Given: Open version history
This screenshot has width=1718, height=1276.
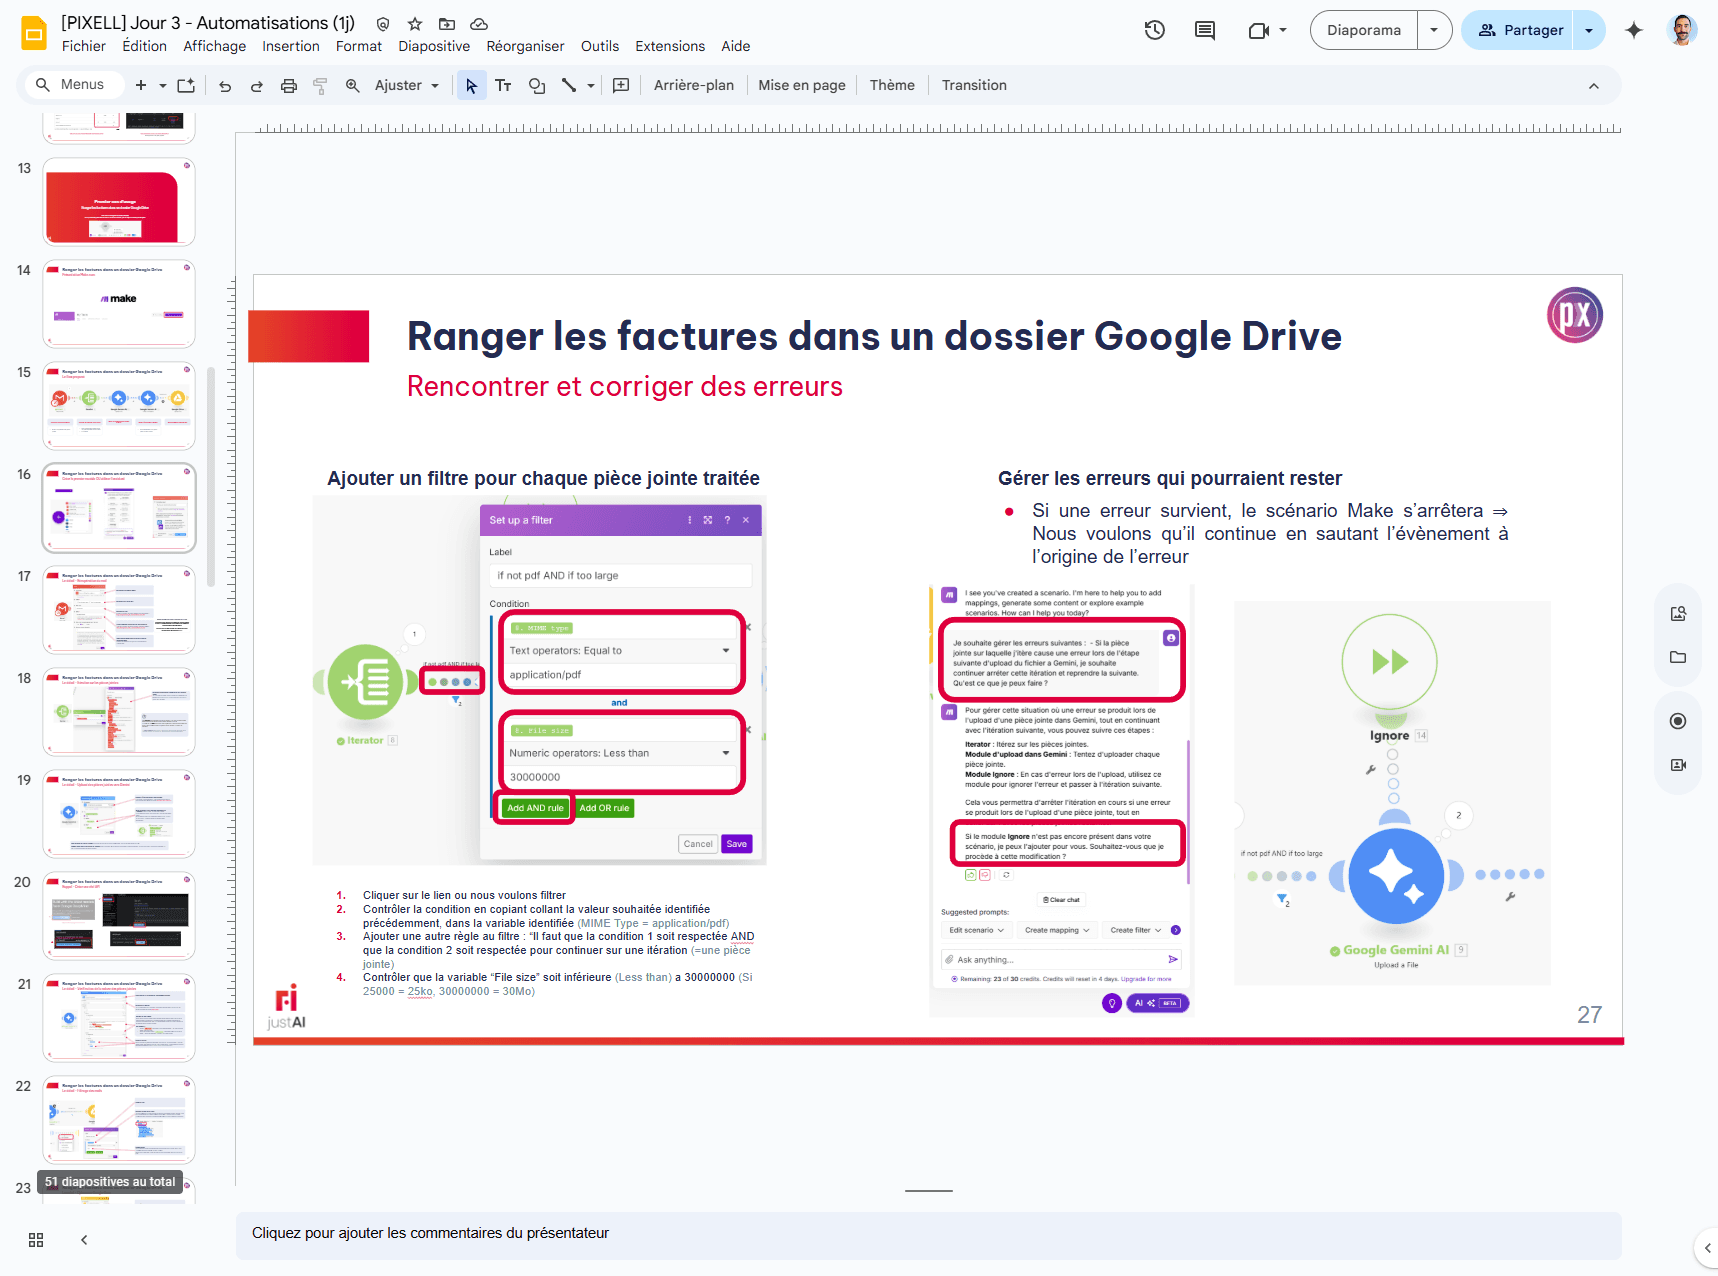Looking at the screenshot, I should pos(1155,30).
